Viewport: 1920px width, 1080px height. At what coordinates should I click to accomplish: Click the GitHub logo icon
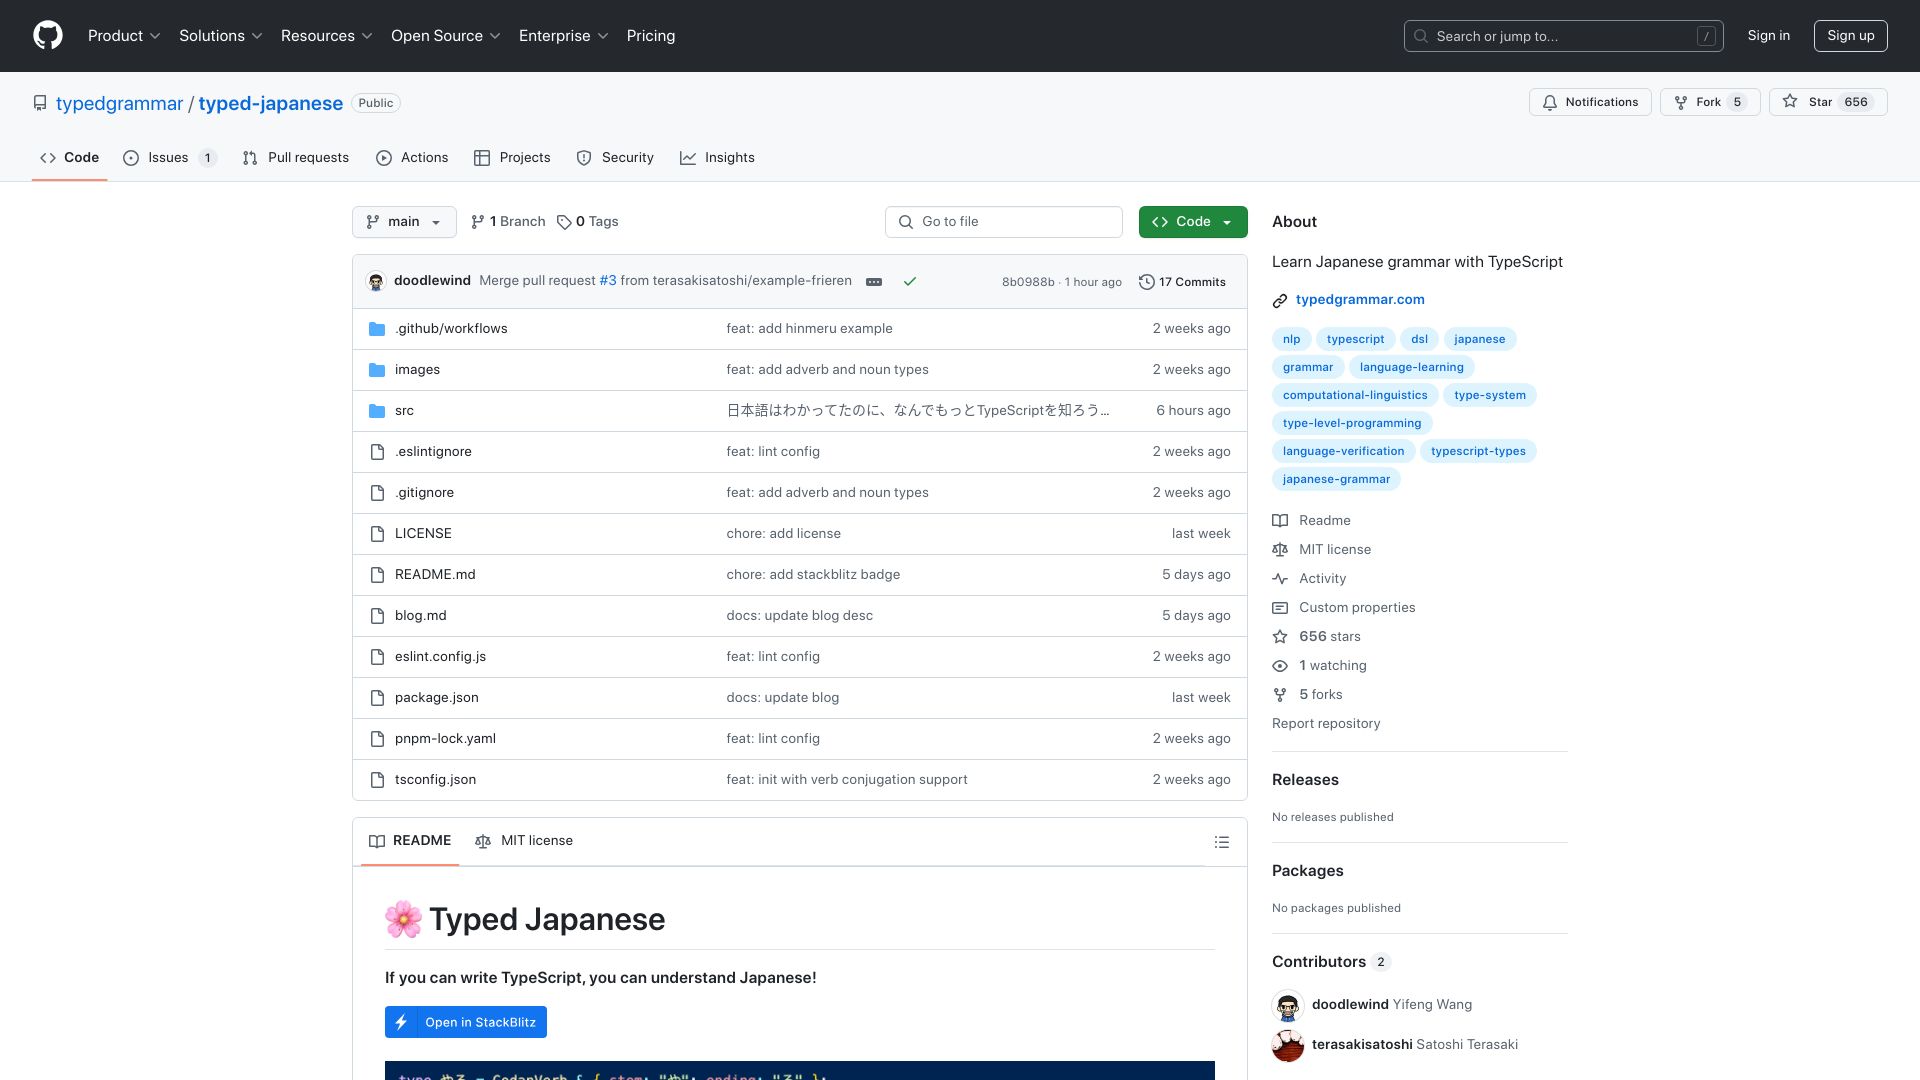(48, 36)
